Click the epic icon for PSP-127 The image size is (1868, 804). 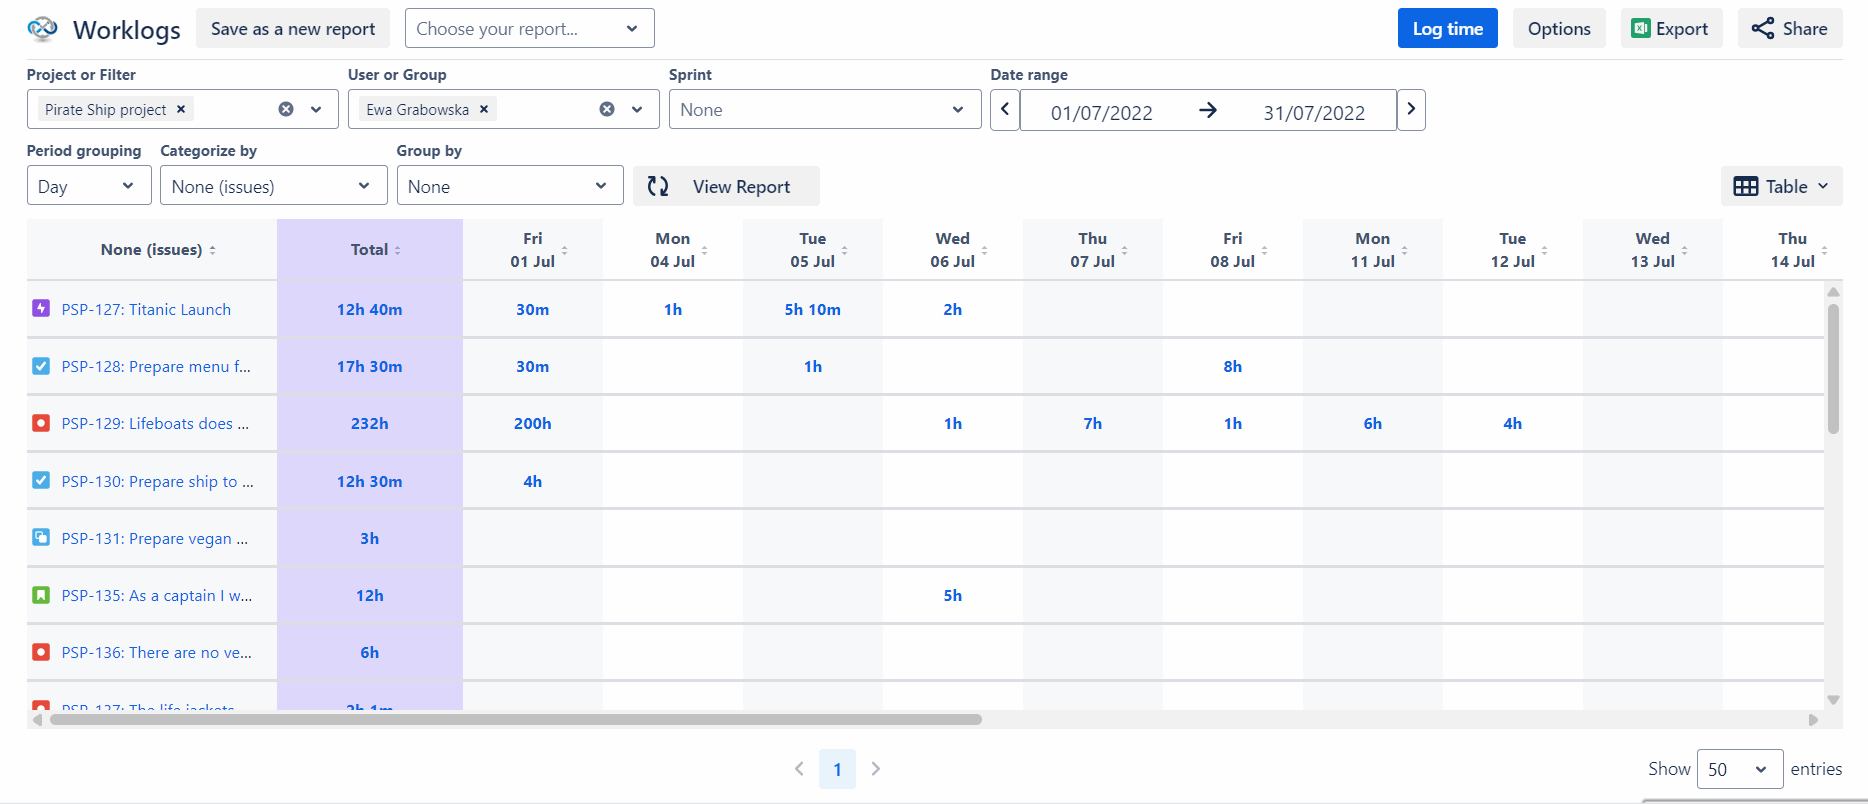pos(41,308)
